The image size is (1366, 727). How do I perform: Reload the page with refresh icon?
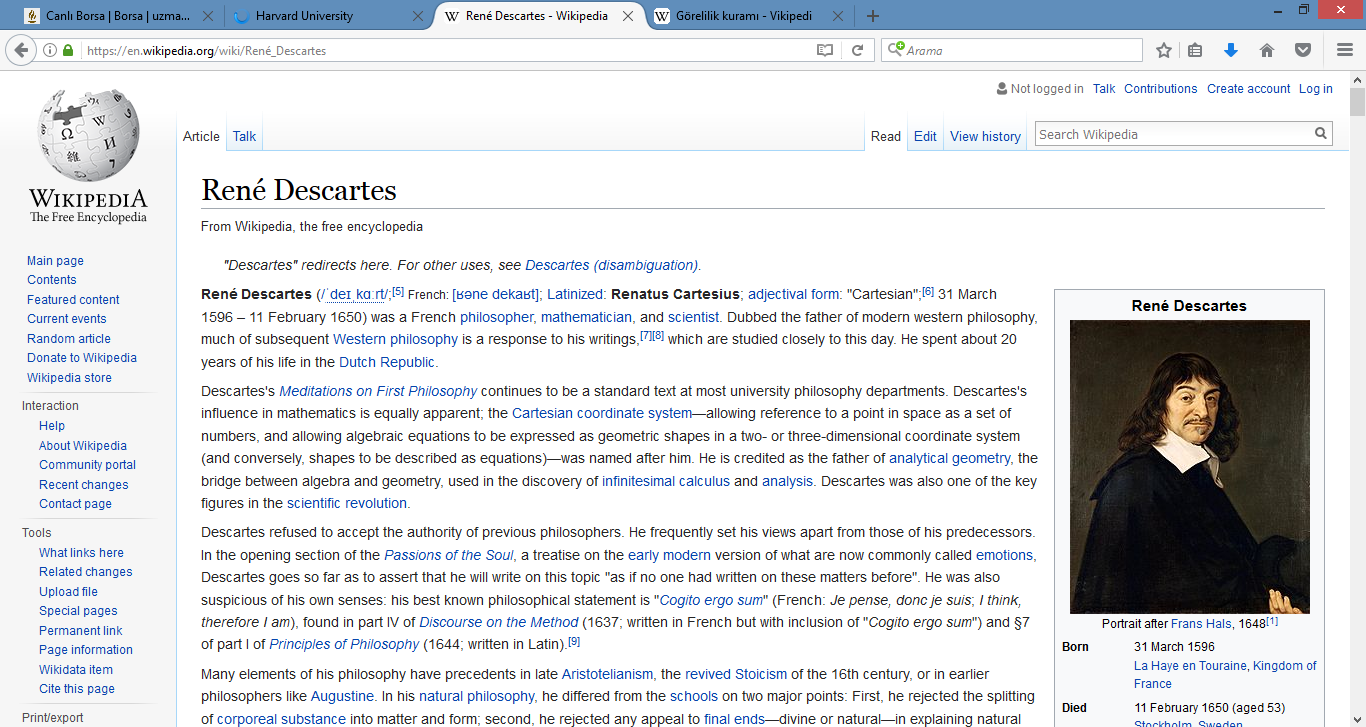857,50
